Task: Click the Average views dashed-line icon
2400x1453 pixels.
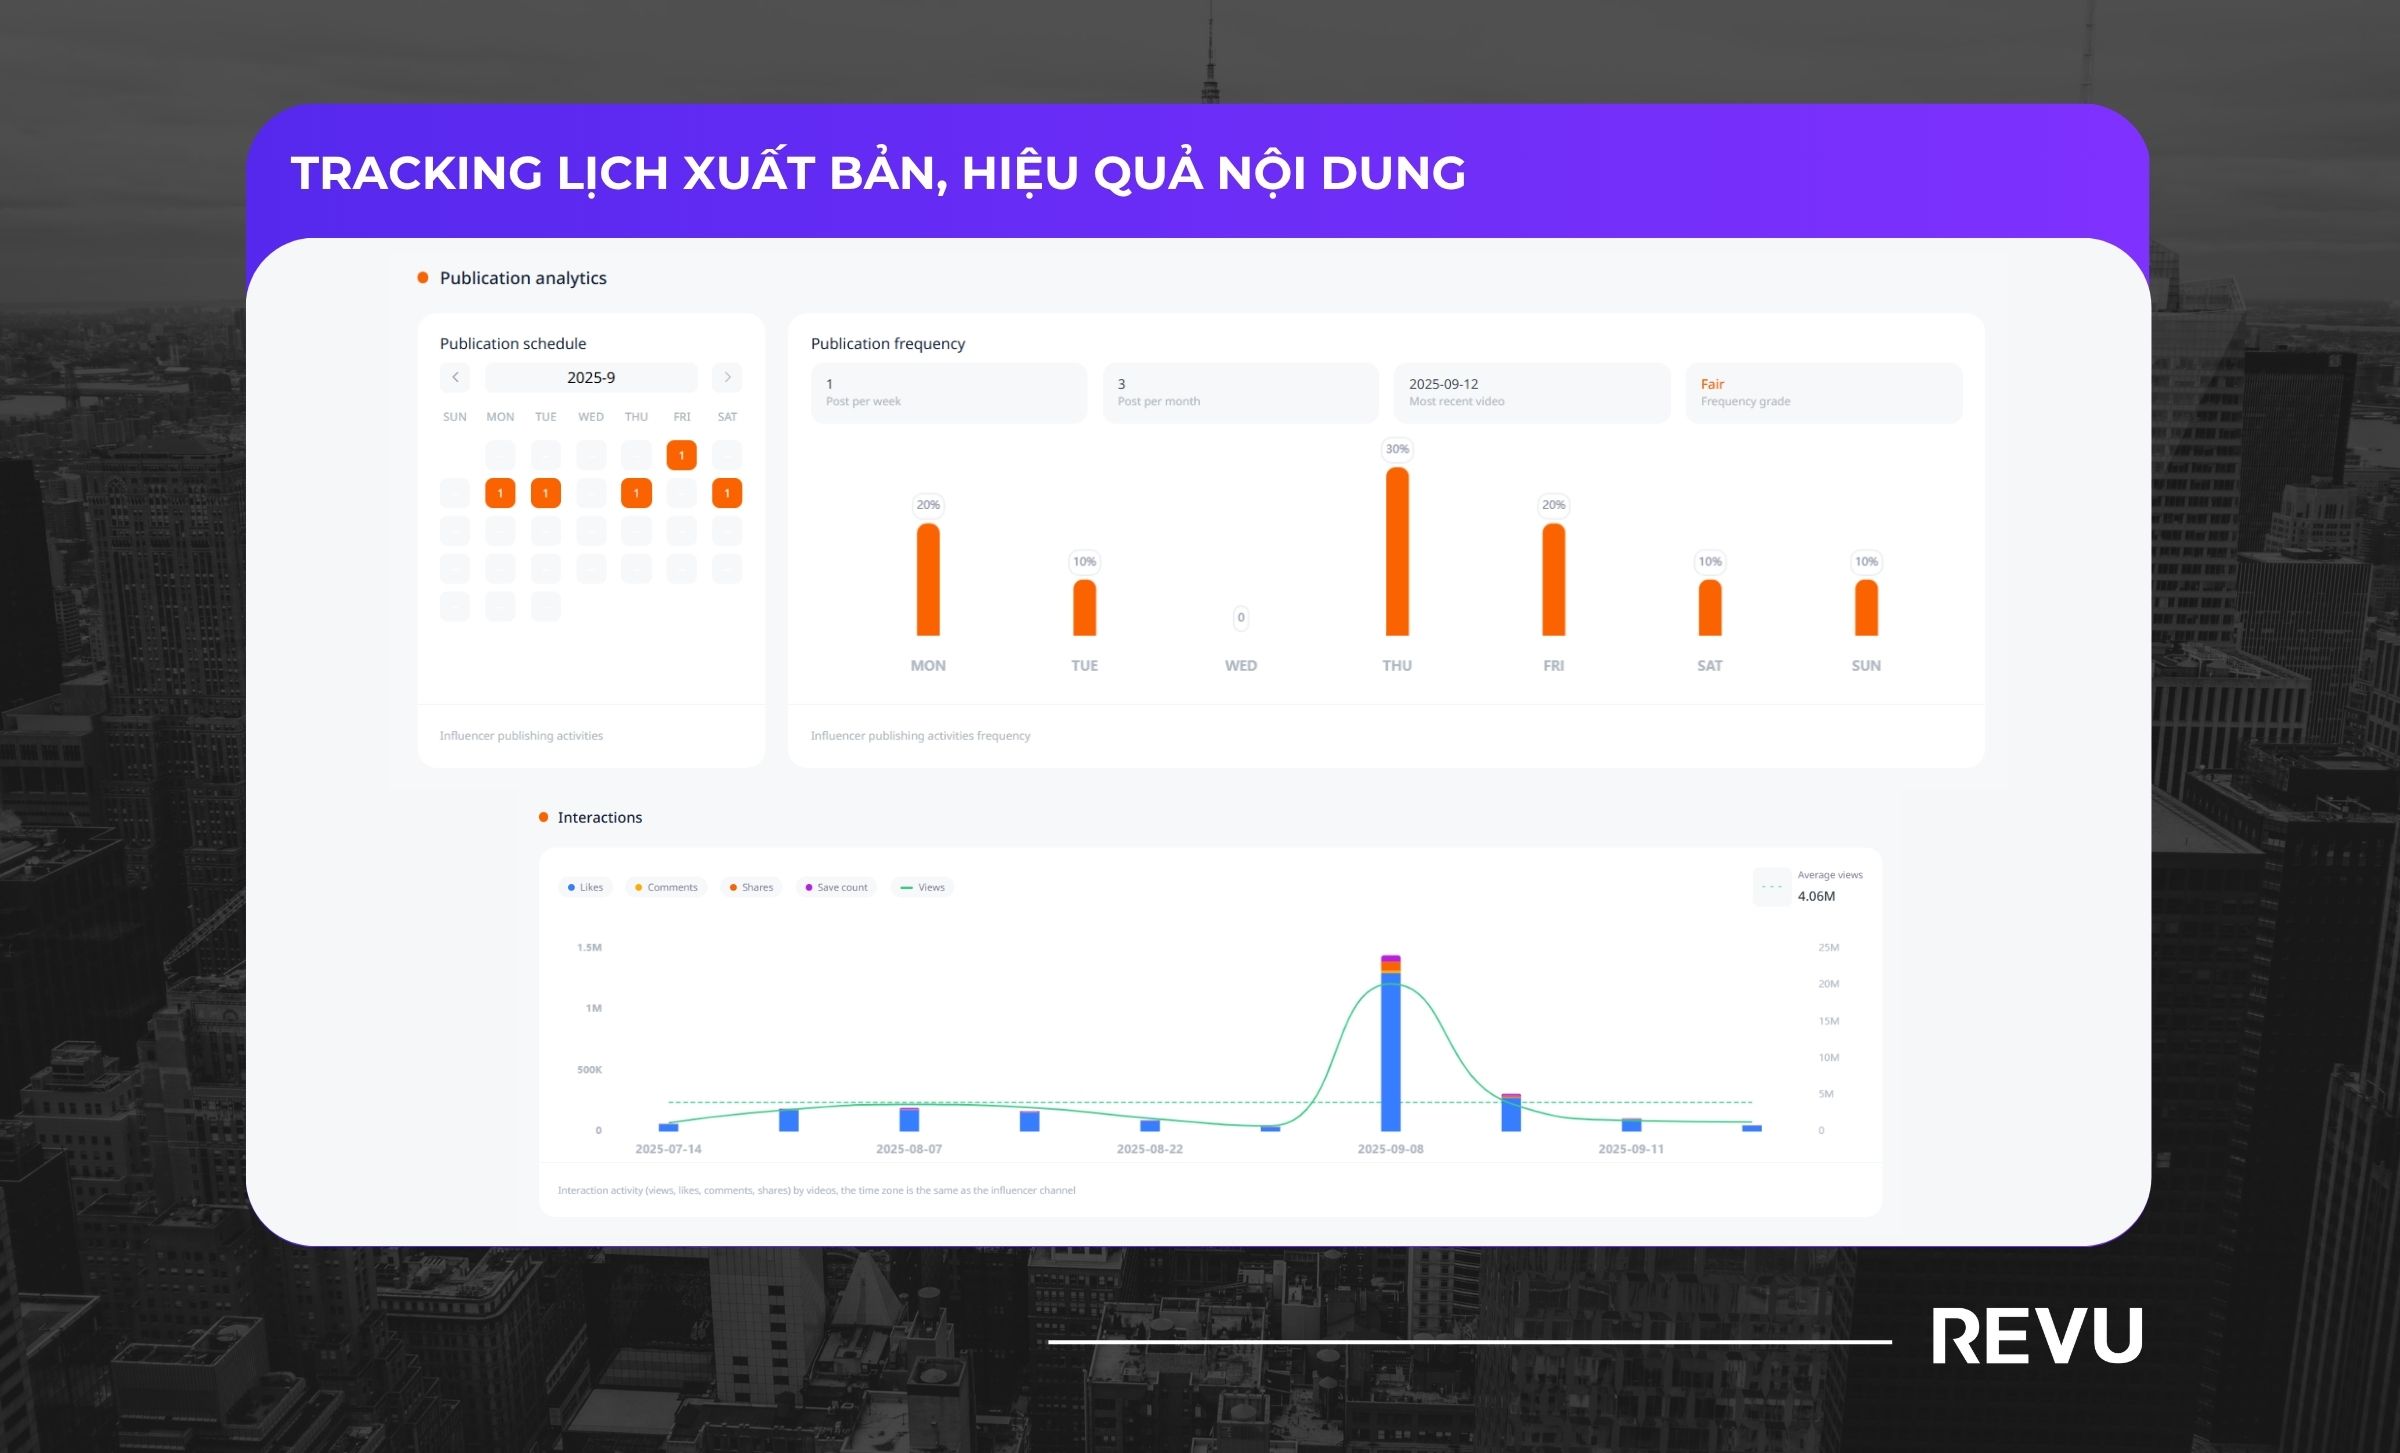Action: point(1771,887)
